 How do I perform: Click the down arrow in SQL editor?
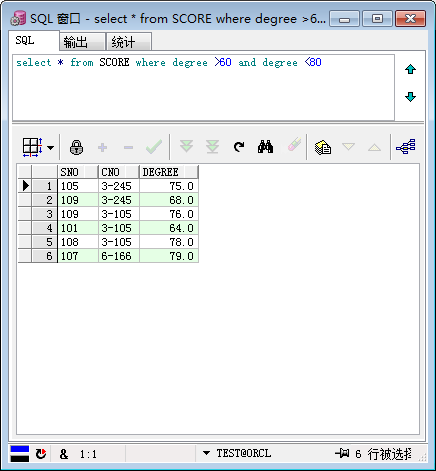pyautogui.click(x=410, y=97)
